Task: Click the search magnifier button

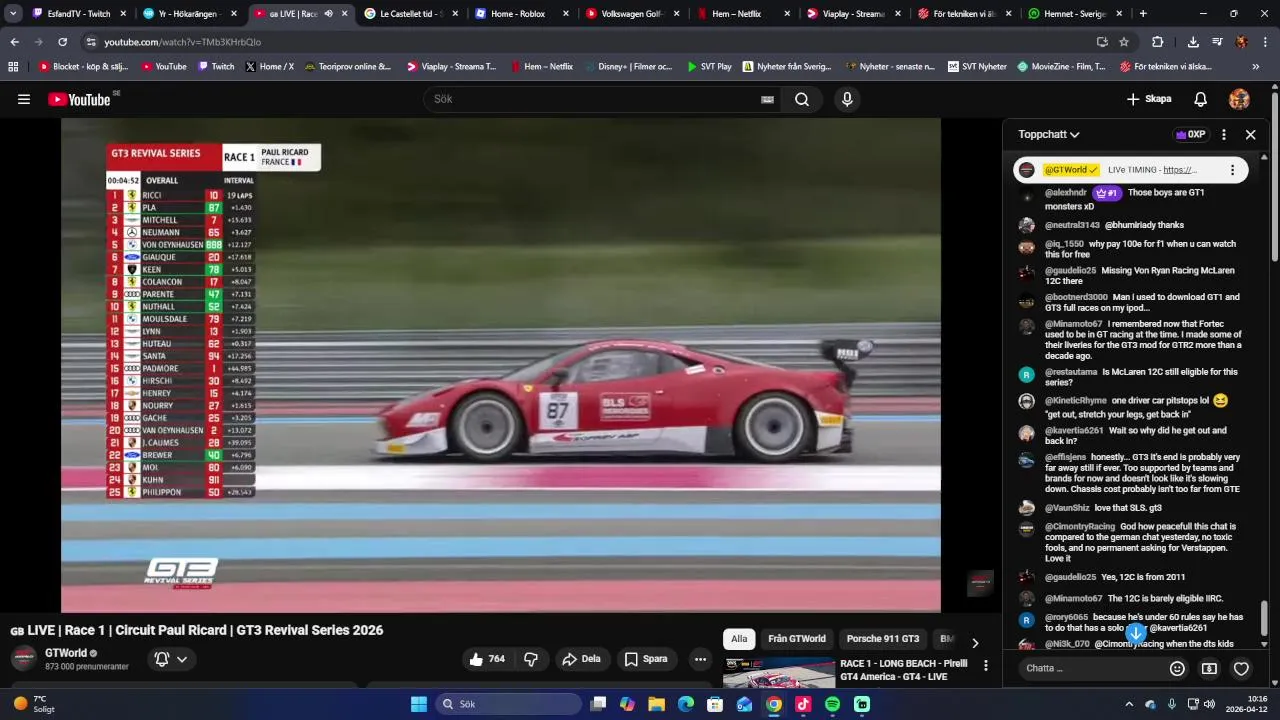Action: pos(802,99)
